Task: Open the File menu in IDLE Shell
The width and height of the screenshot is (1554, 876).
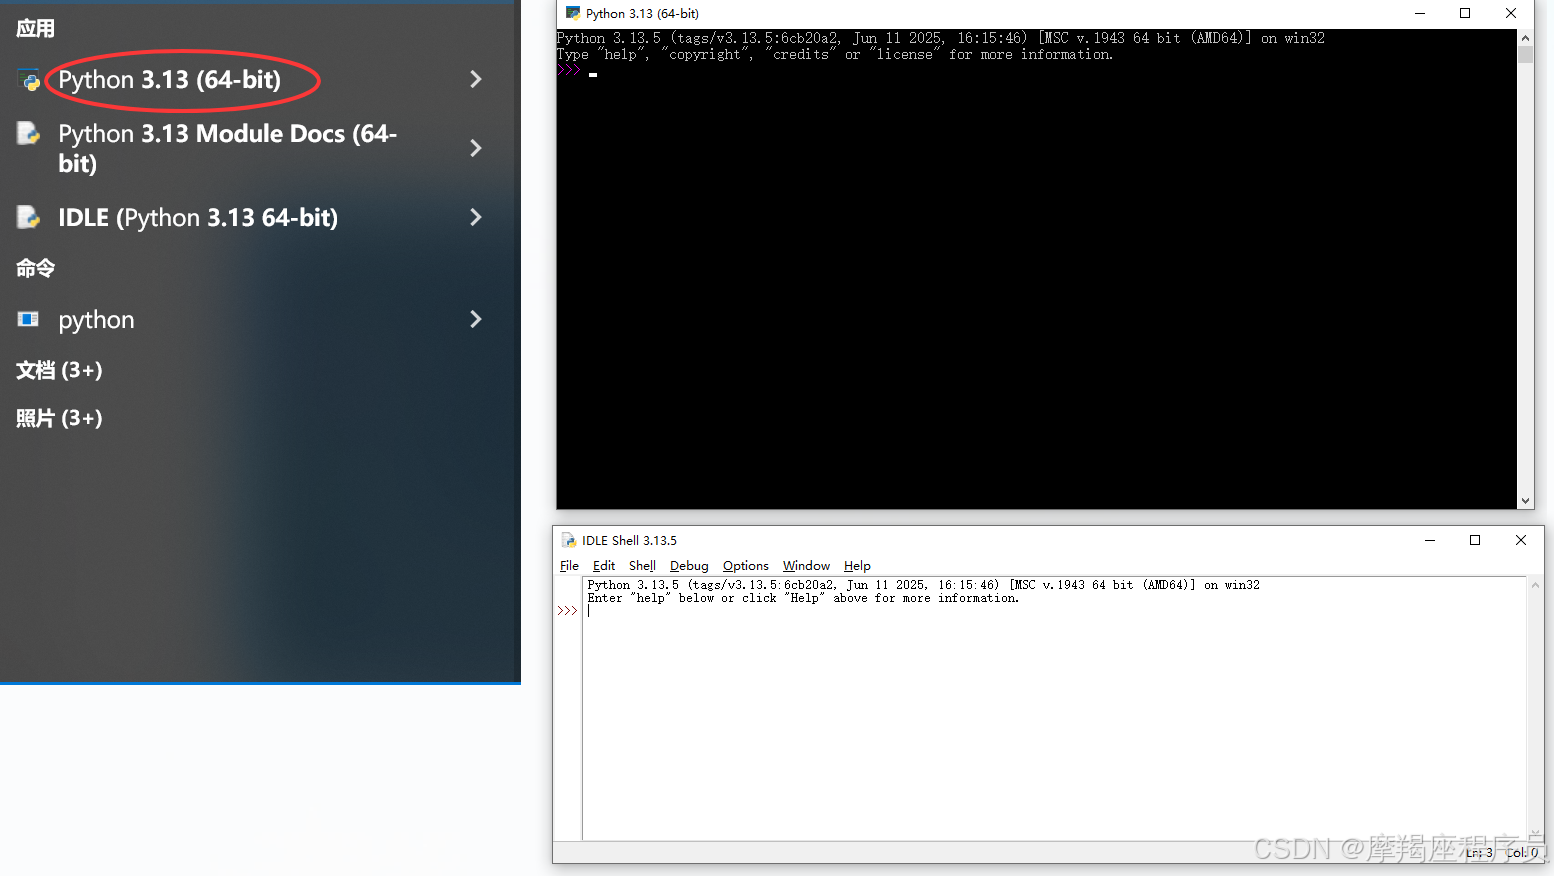Action: [x=569, y=565]
